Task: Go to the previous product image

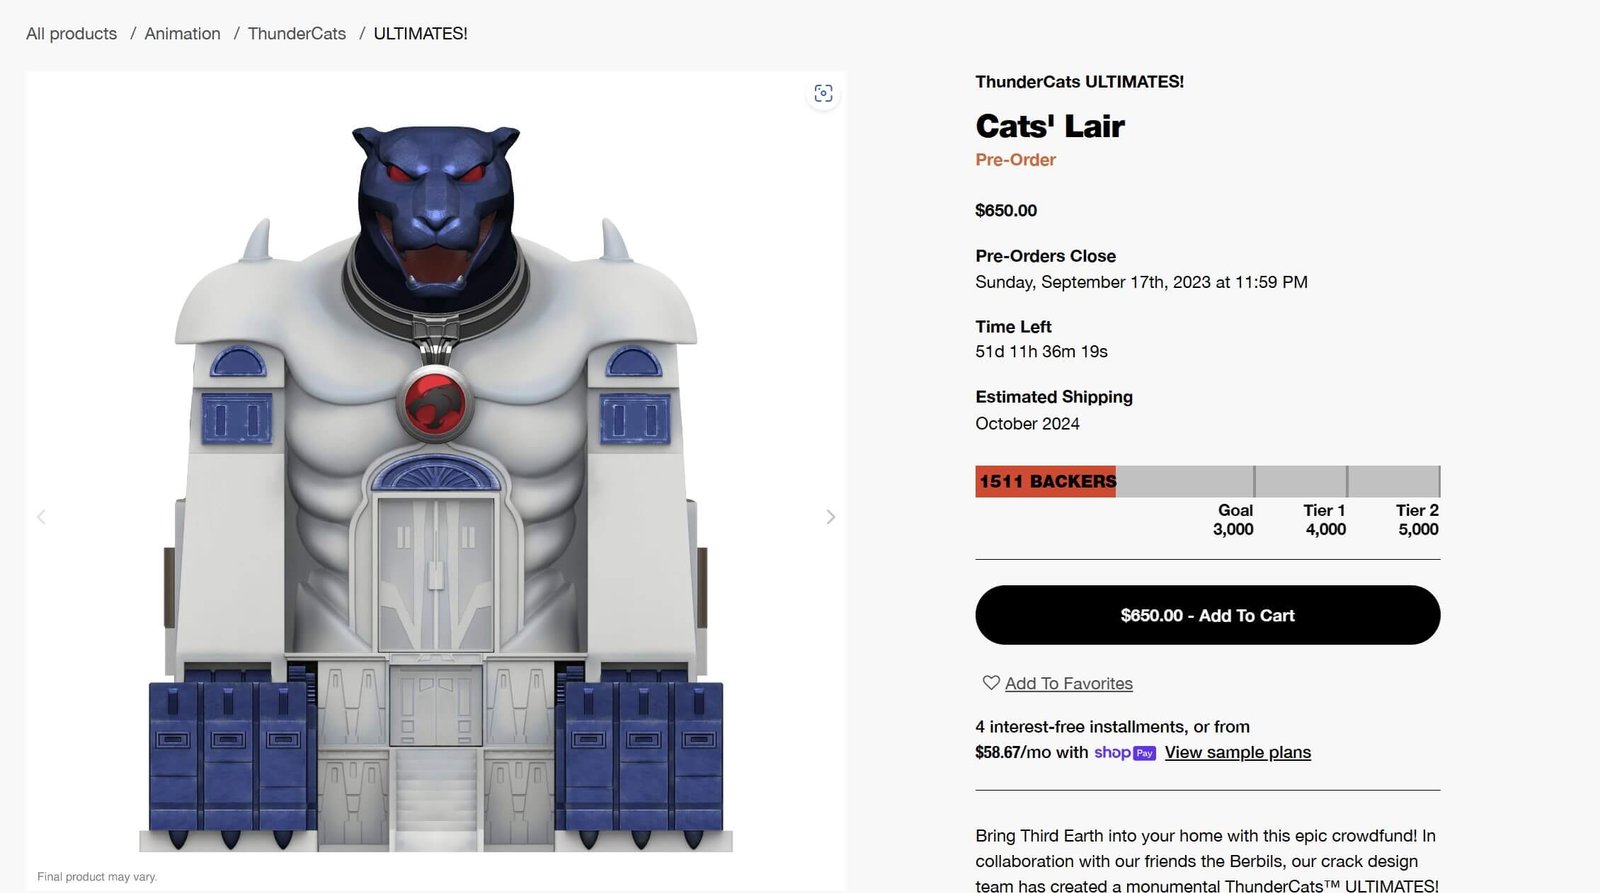Action: [x=41, y=517]
